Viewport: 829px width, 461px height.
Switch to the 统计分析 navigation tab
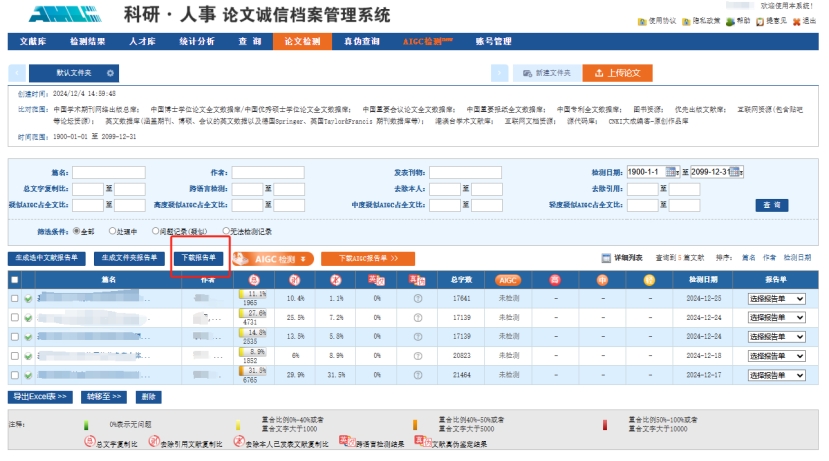[x=196, y=41]
